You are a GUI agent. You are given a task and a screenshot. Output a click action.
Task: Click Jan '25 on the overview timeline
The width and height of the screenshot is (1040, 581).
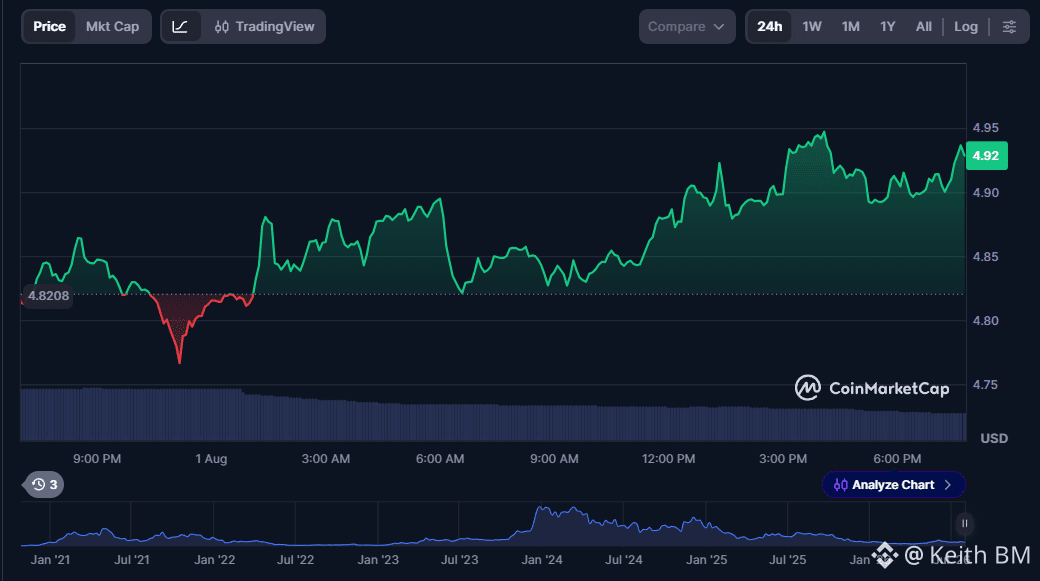(706, 560)
